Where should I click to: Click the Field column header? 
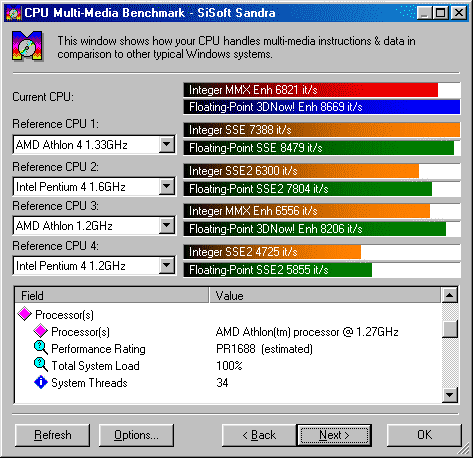coord(112,295)
